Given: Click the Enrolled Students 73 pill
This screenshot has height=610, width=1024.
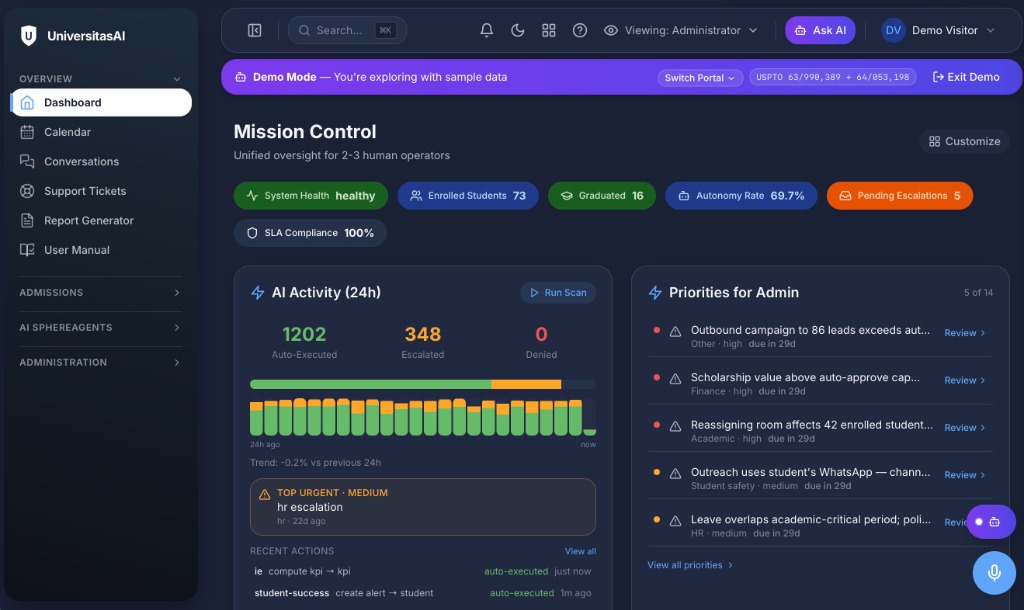Looking at the screenshot, I should pos(468,195).
